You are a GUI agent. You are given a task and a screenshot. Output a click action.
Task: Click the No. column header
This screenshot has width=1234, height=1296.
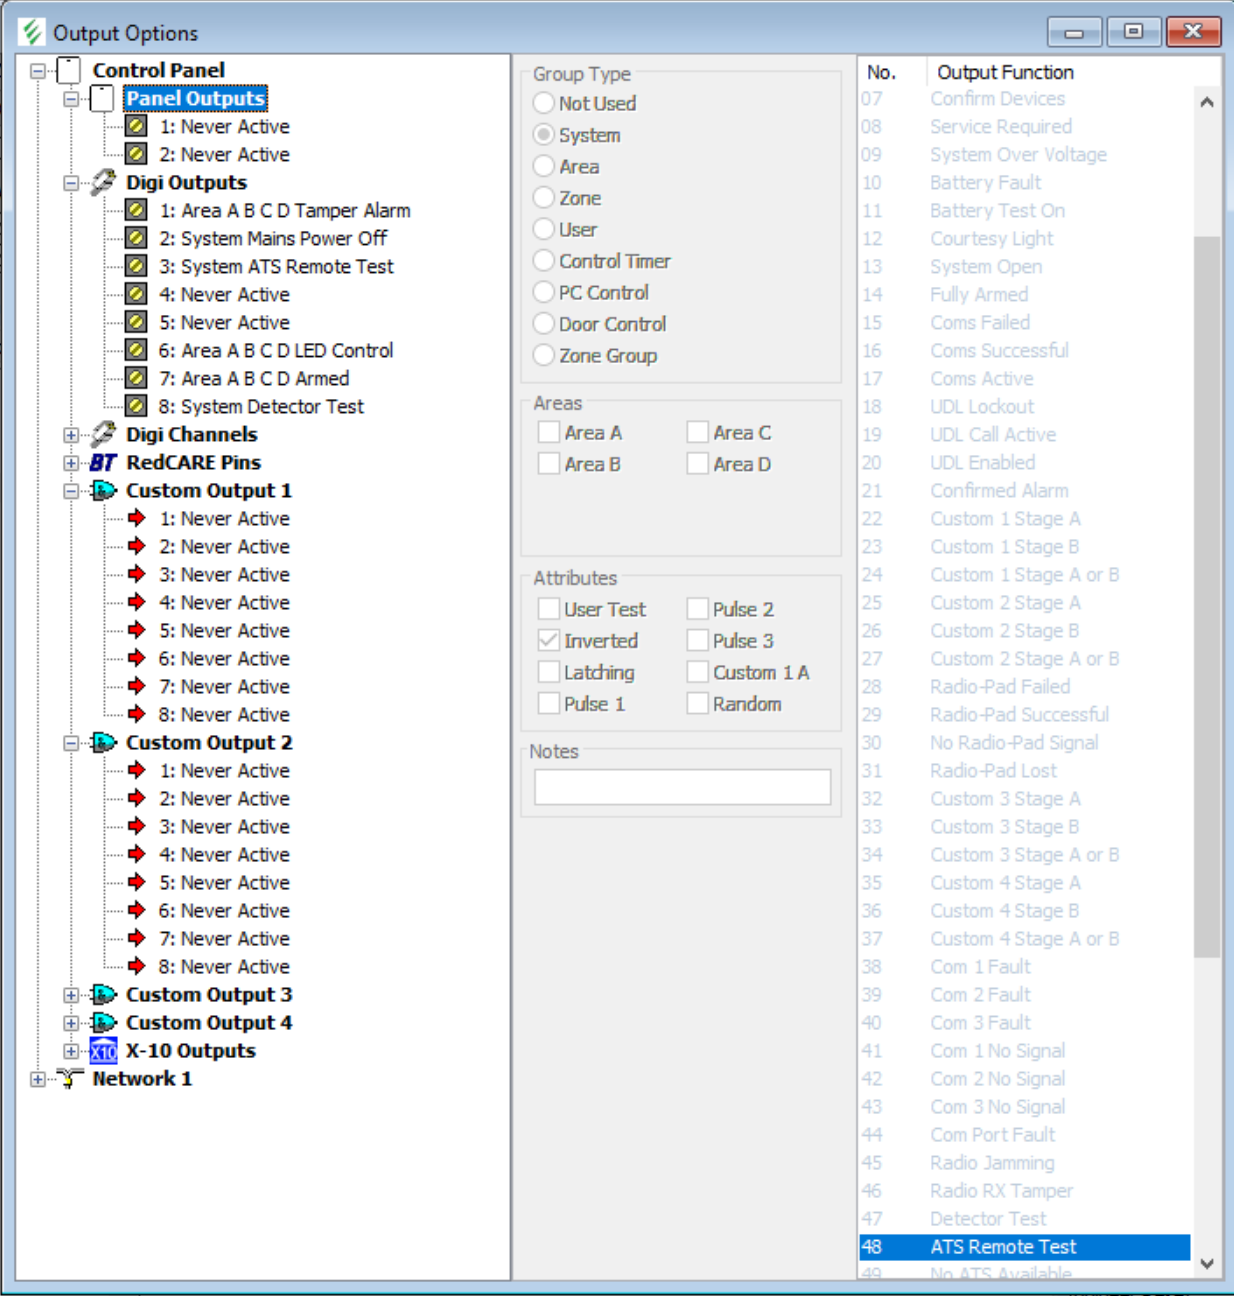point(881,72)
